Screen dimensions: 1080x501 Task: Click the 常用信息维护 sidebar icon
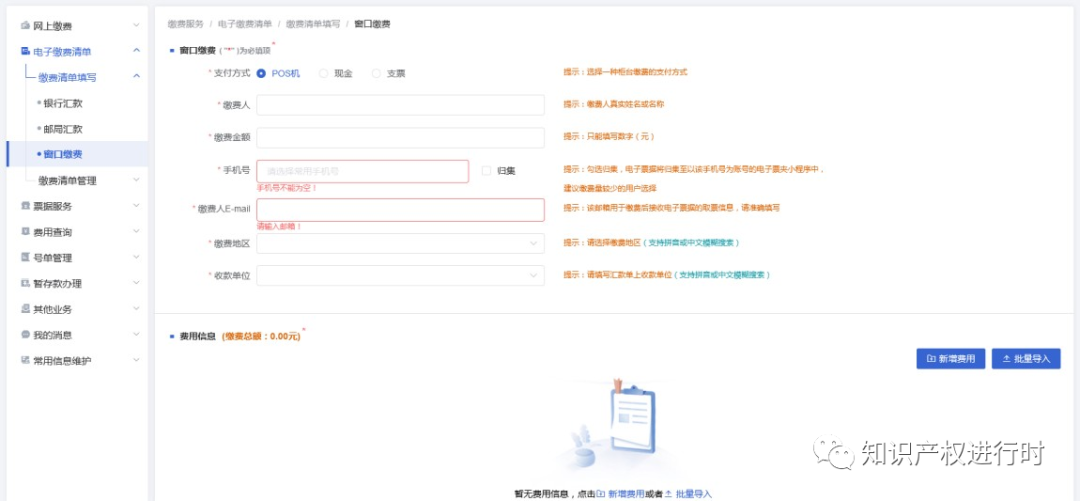tap(25, 361)
